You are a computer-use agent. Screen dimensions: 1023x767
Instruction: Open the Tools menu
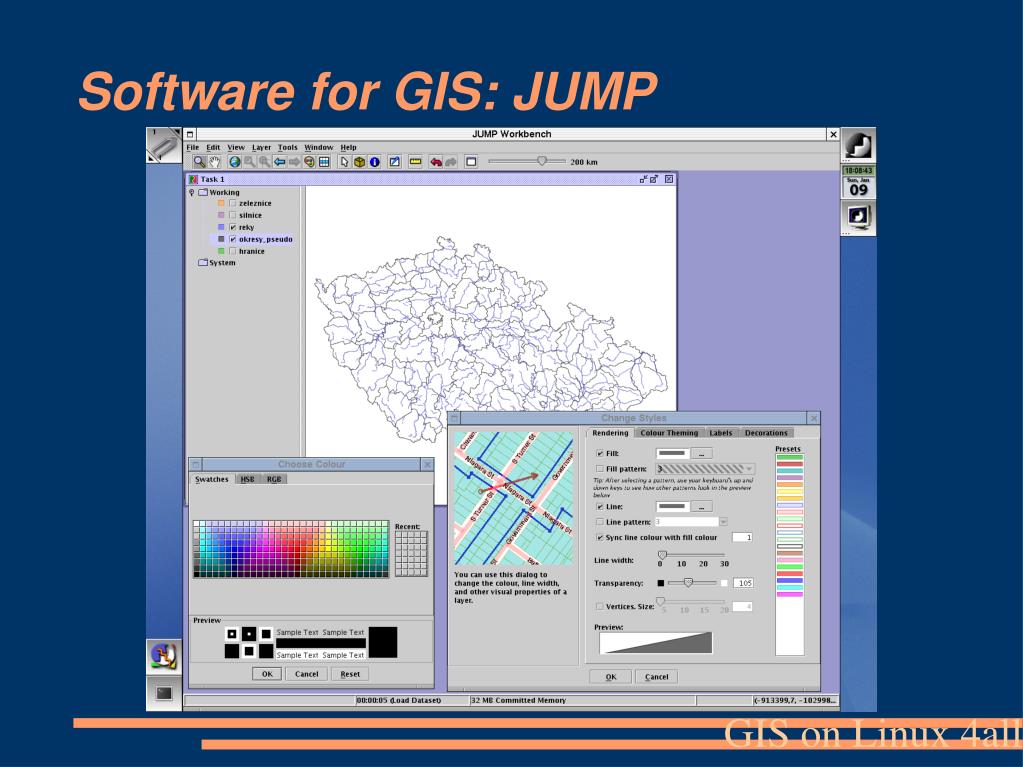(x=288, y=147)
